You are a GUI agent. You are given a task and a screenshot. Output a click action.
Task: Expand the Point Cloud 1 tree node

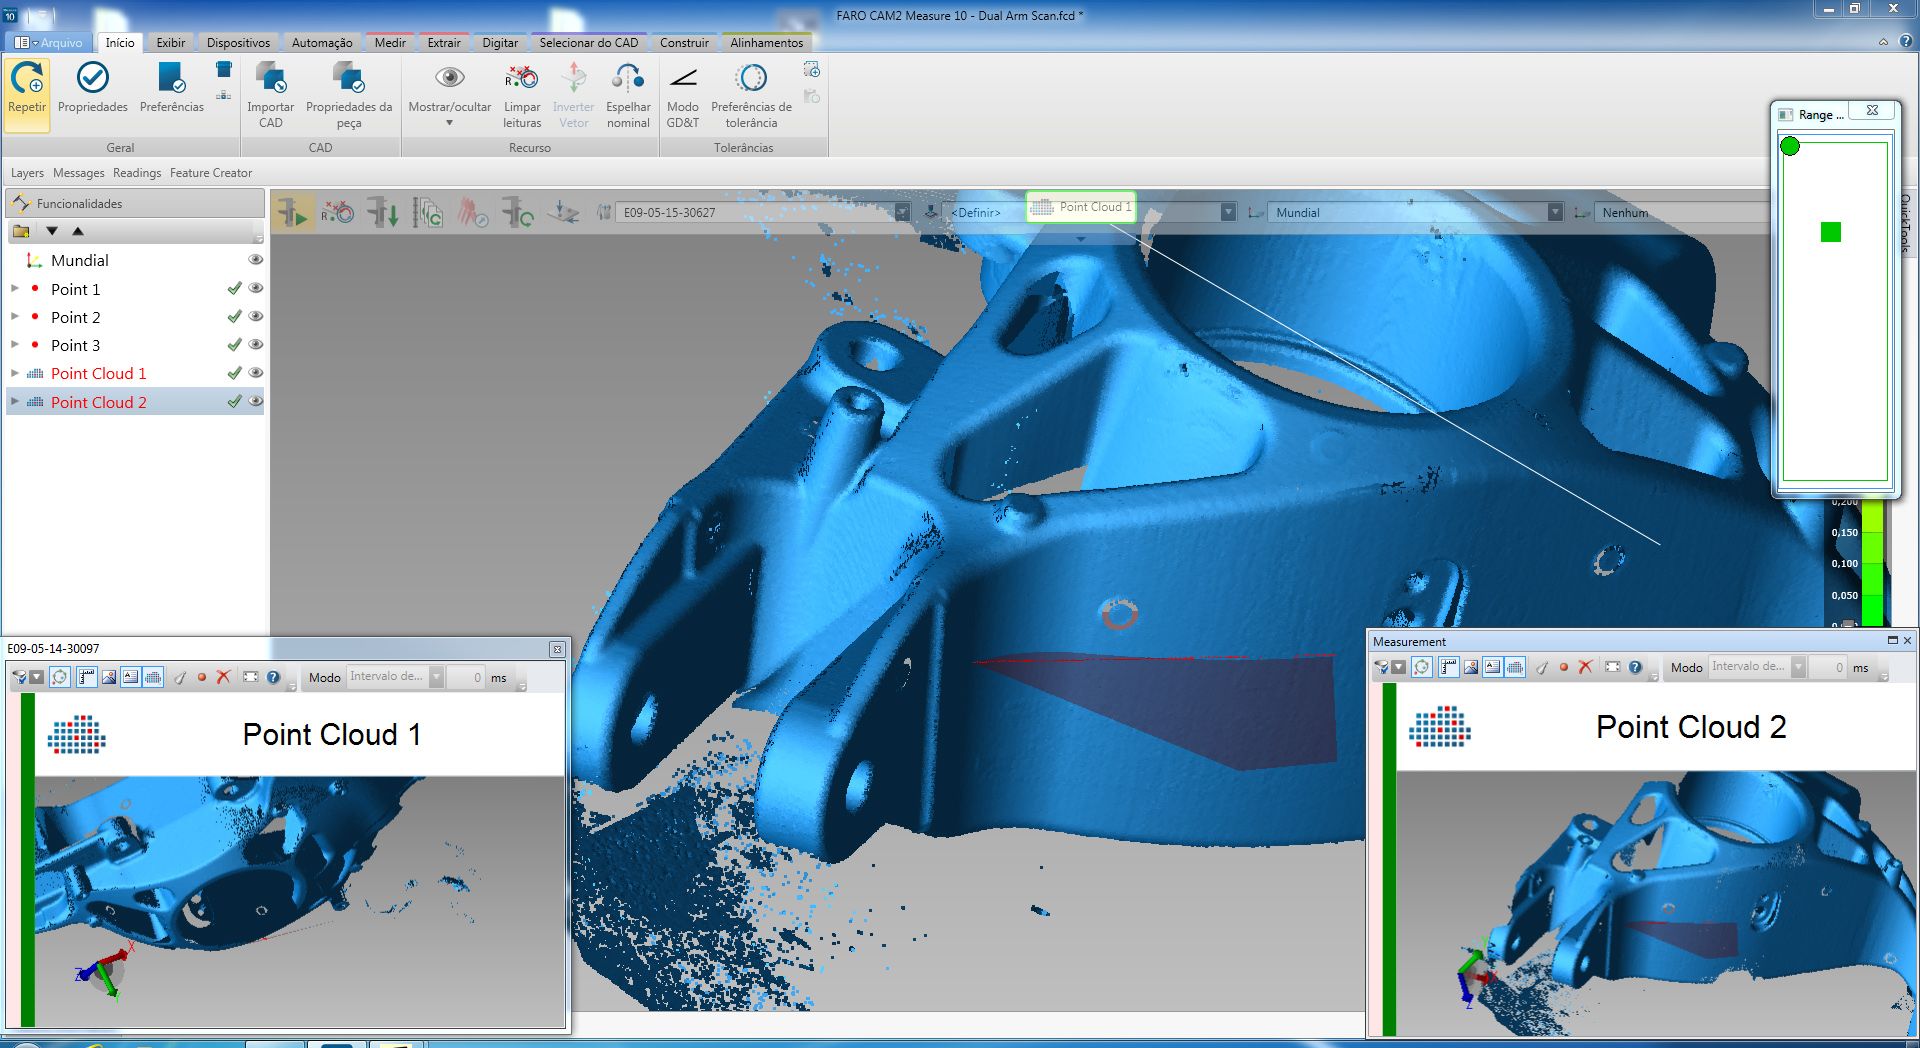(15, 373)
